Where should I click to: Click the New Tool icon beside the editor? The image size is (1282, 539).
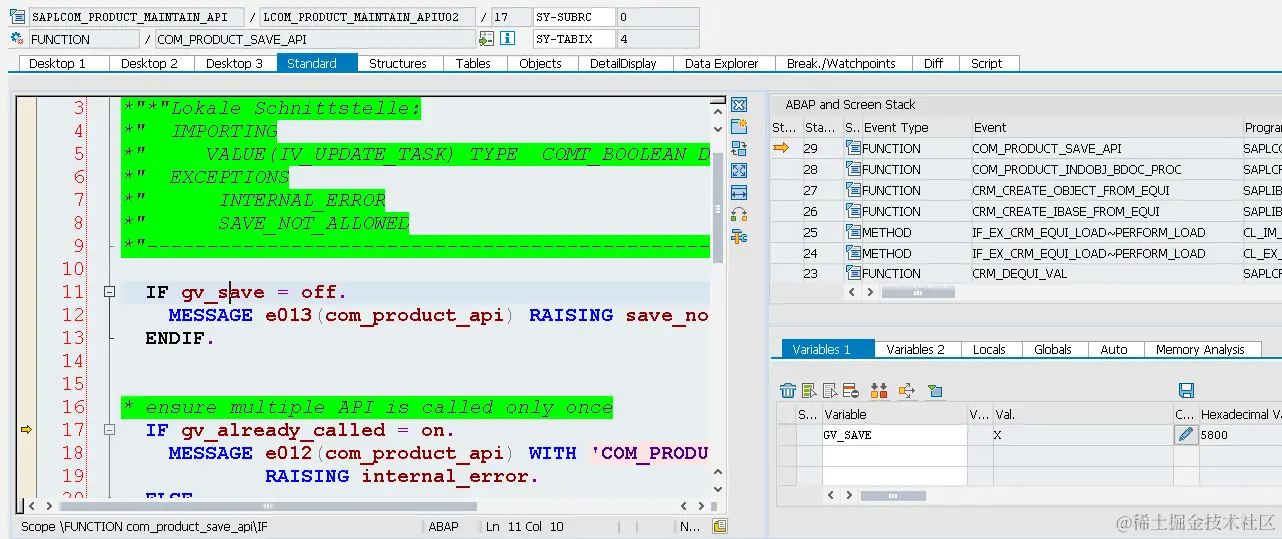point(739,127)
